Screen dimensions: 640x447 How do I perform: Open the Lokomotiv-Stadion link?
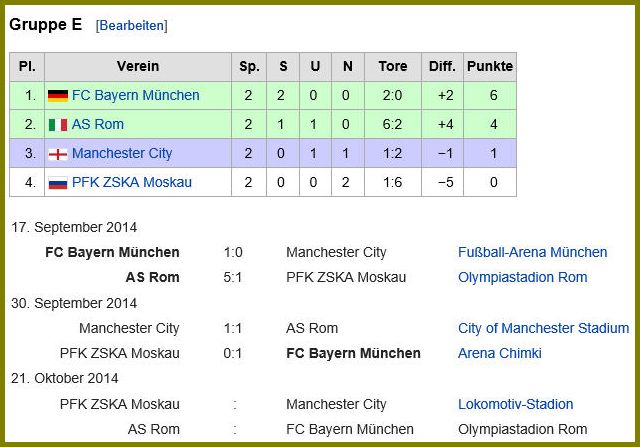click(x=516, y=405)
